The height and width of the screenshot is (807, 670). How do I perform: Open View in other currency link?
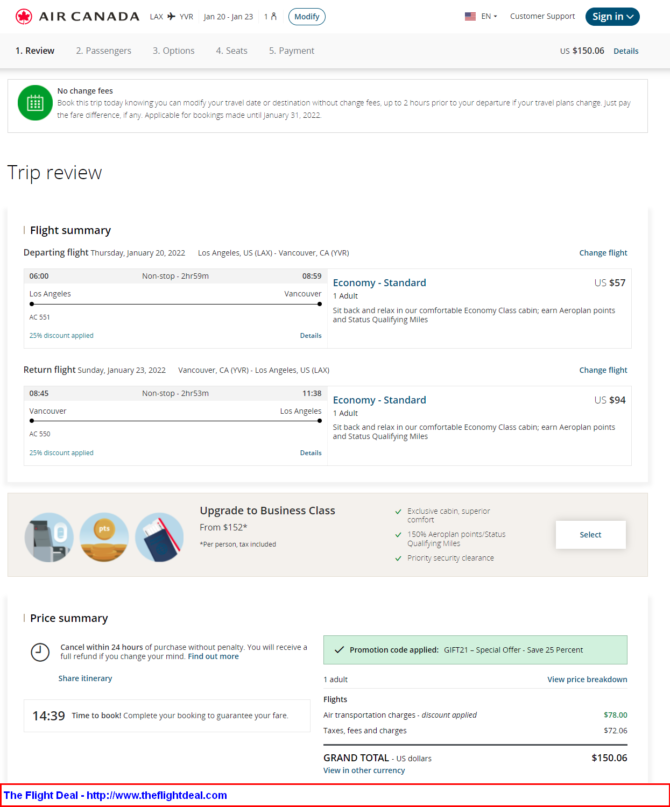click(364, 770)
